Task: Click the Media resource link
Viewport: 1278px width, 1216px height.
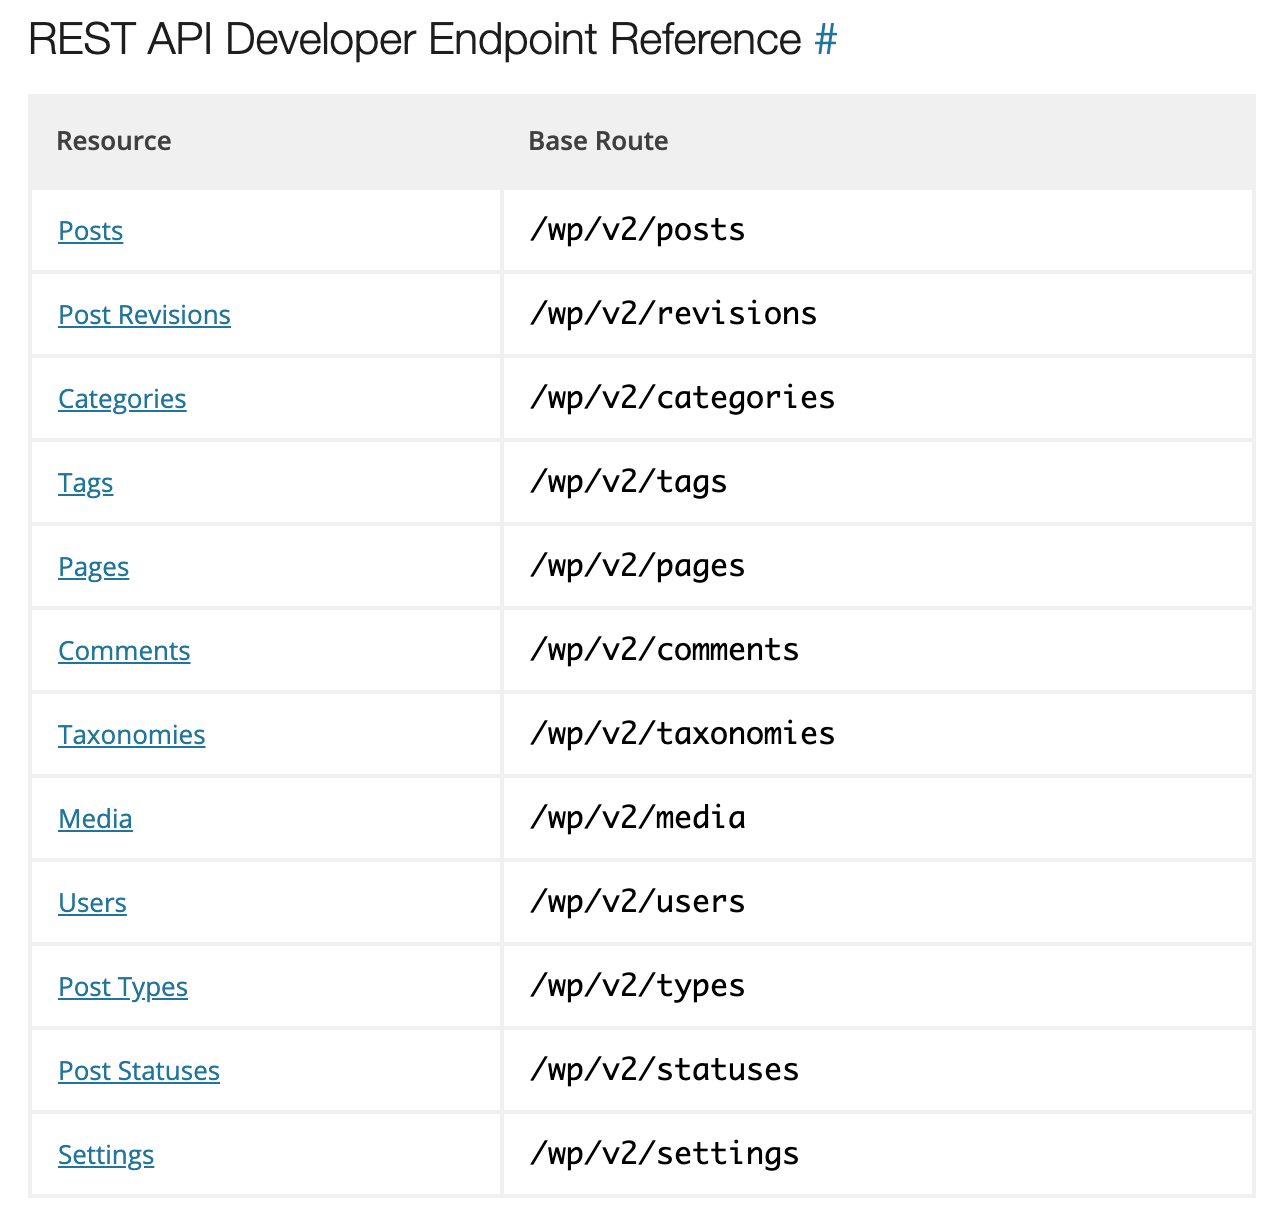Action: [95, 818]
